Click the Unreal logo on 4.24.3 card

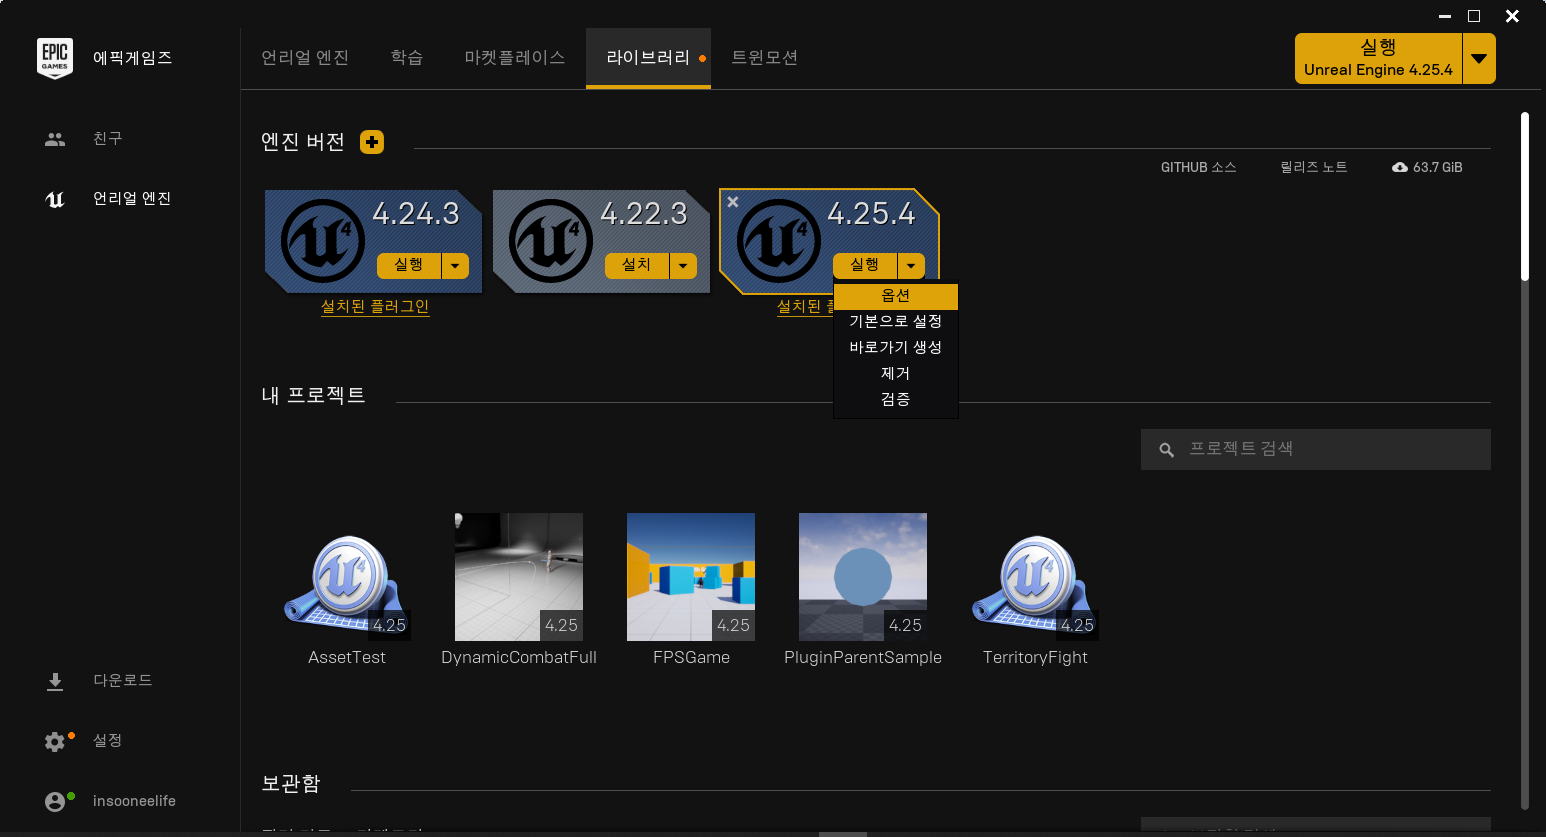[323, 241]
